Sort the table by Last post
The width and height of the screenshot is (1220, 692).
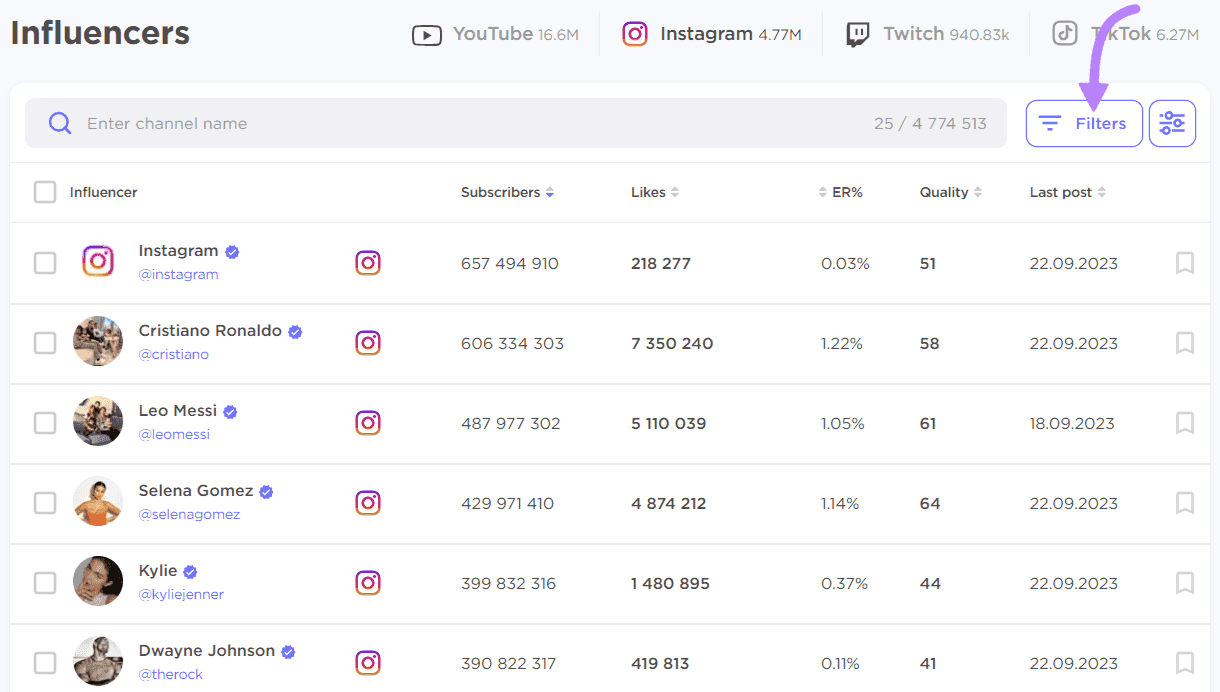pos(1068,192)
